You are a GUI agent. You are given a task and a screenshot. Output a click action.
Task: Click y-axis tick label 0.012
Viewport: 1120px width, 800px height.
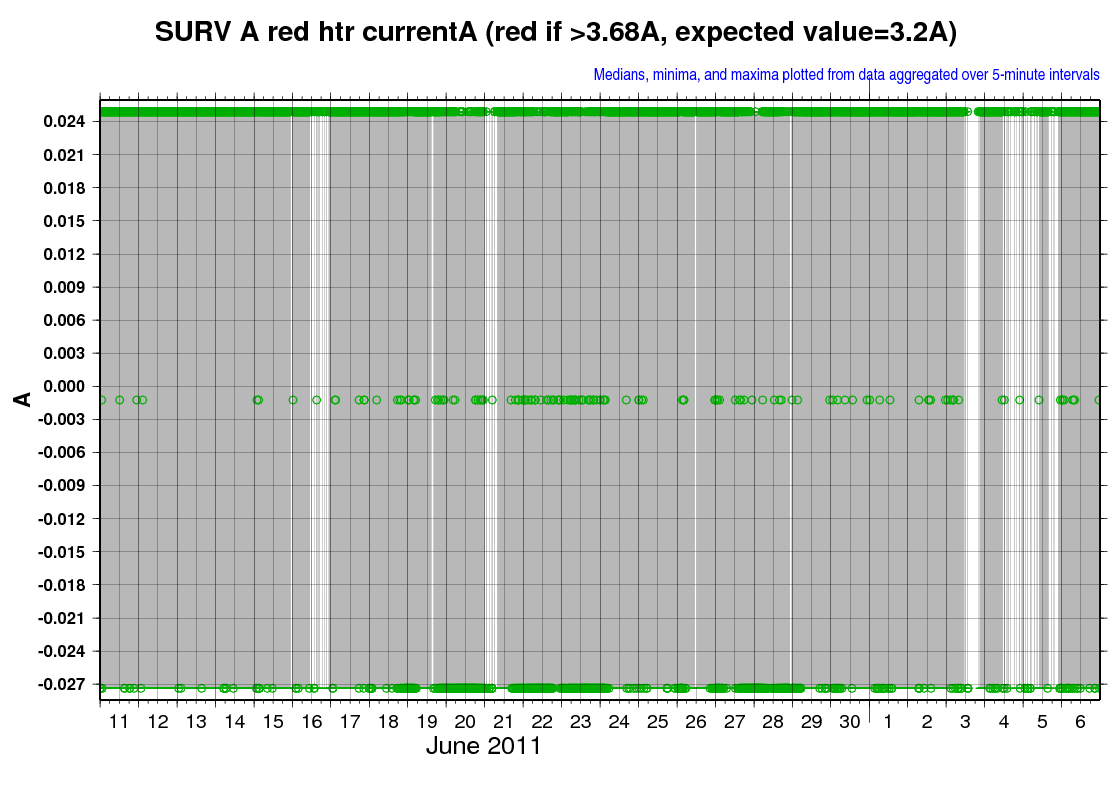pyautogui.click(x=64, y=254)
